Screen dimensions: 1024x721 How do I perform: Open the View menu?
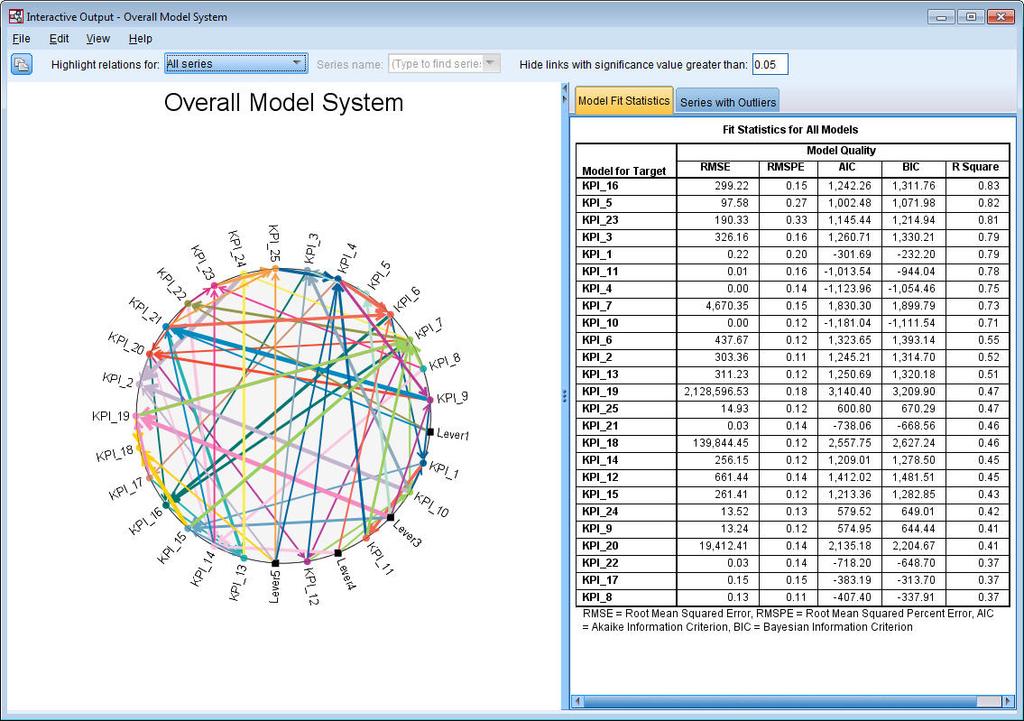(98, 39)
